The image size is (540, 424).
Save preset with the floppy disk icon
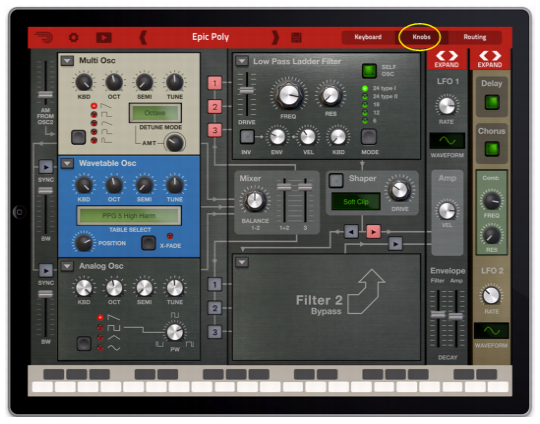(x=297, y=37)
